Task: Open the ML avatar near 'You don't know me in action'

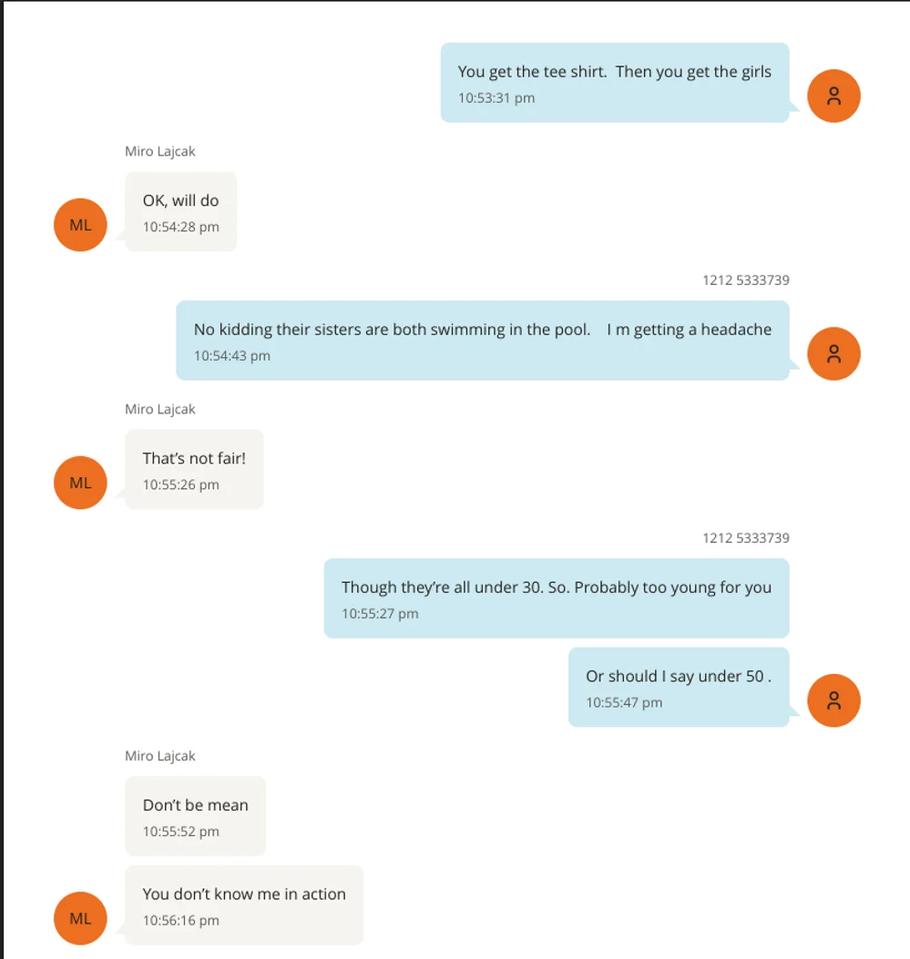Action: pos(79,918)
